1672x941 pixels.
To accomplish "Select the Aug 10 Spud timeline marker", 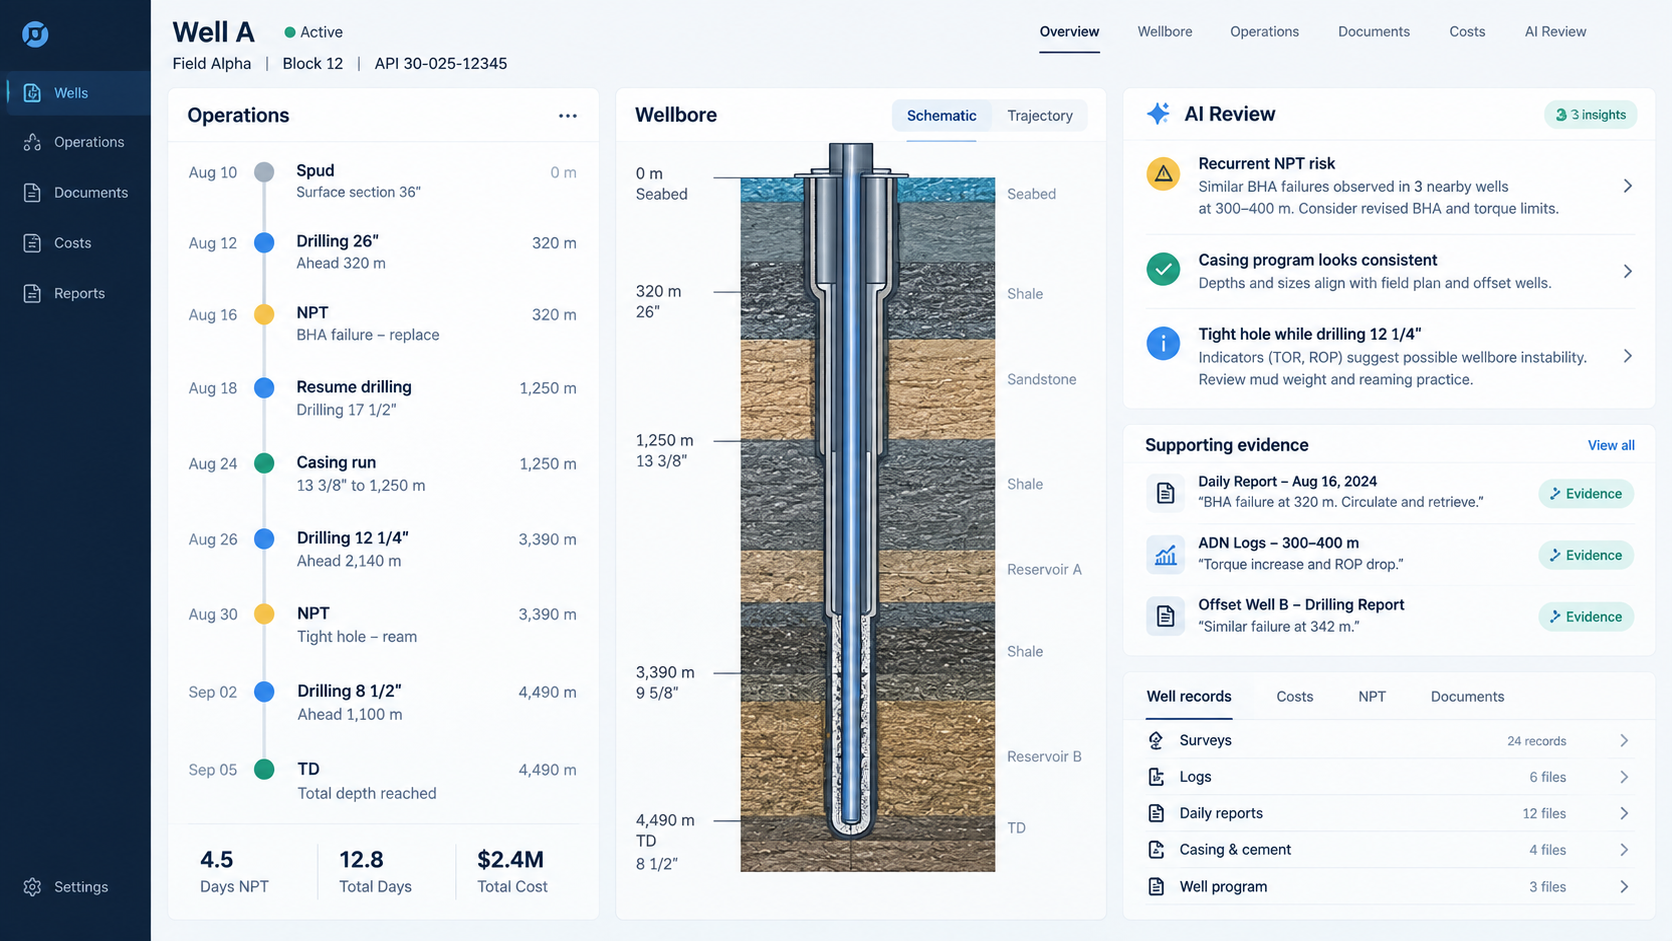I will pyautogui.click(x=264, y=172).
